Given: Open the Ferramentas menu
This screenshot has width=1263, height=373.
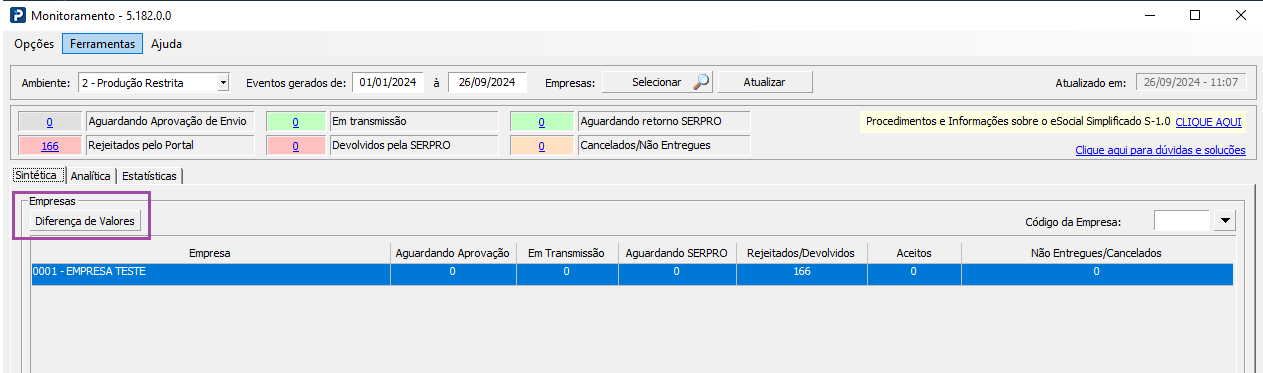Looking at the screenshot, I should (x=103, y=44).
